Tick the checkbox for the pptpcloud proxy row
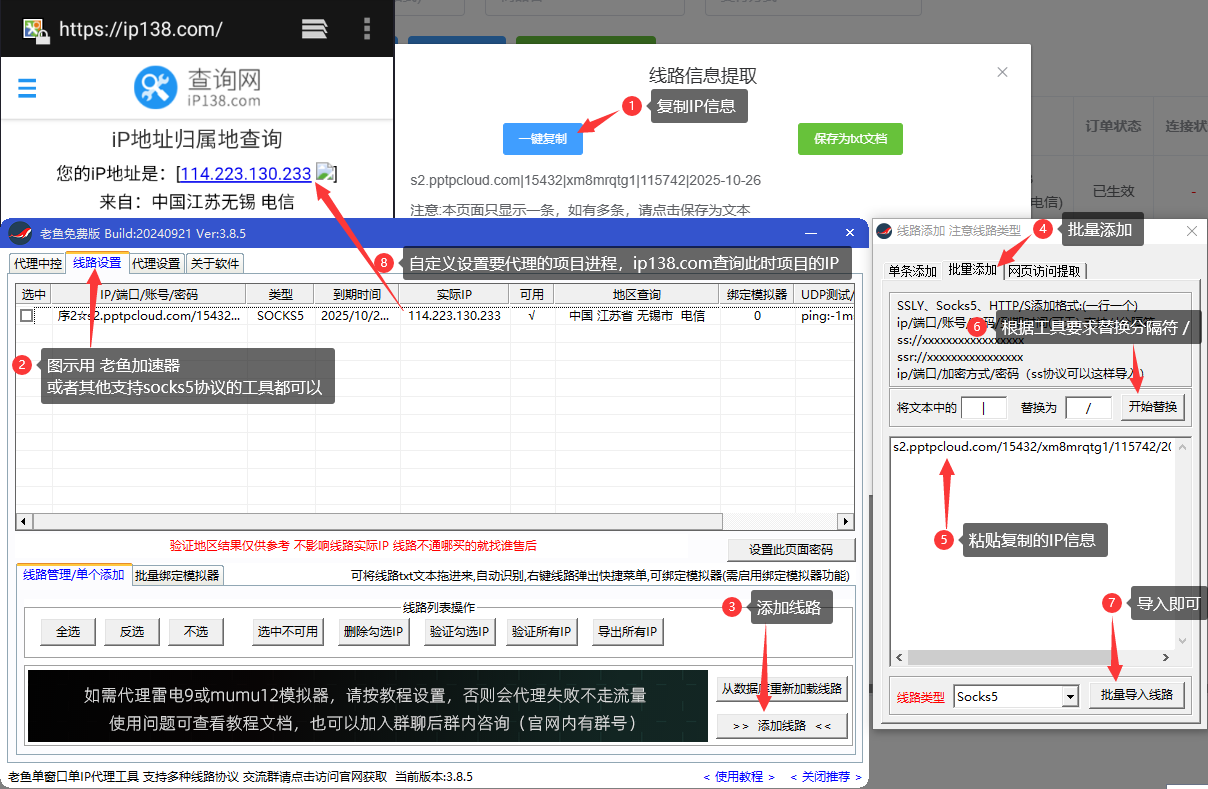Image resolution: width=1208 pixels, height=789 pixels. 27,315
